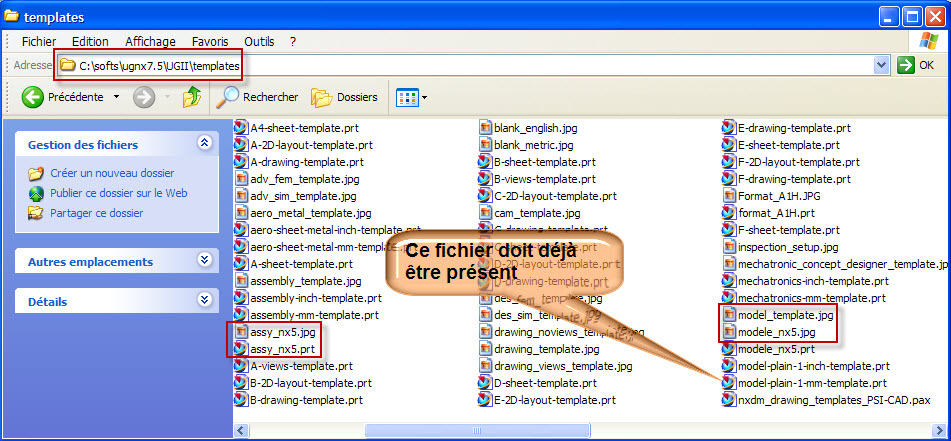
Task: Toggle the Dossiers folder pane
Action: click(x=344, y=97)
